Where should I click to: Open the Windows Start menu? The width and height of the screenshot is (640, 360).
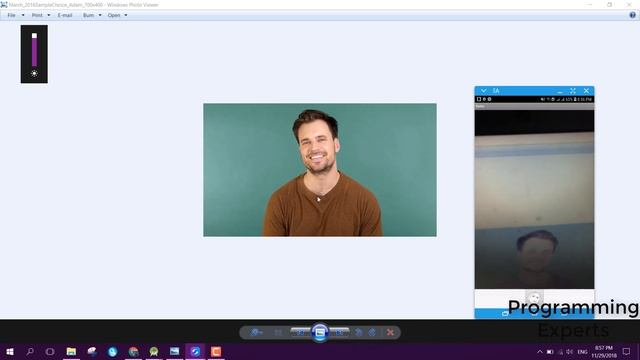pyautogui.click(x=10, y=351)
